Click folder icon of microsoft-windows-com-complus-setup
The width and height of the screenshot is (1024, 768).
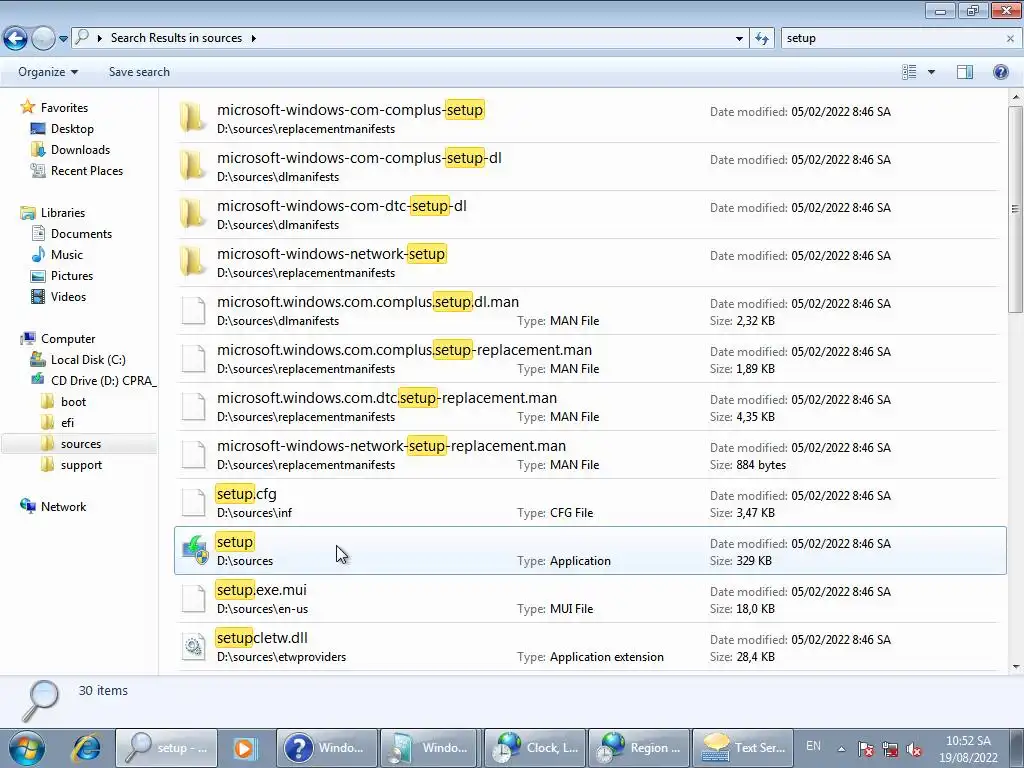(x=193, y=118)
